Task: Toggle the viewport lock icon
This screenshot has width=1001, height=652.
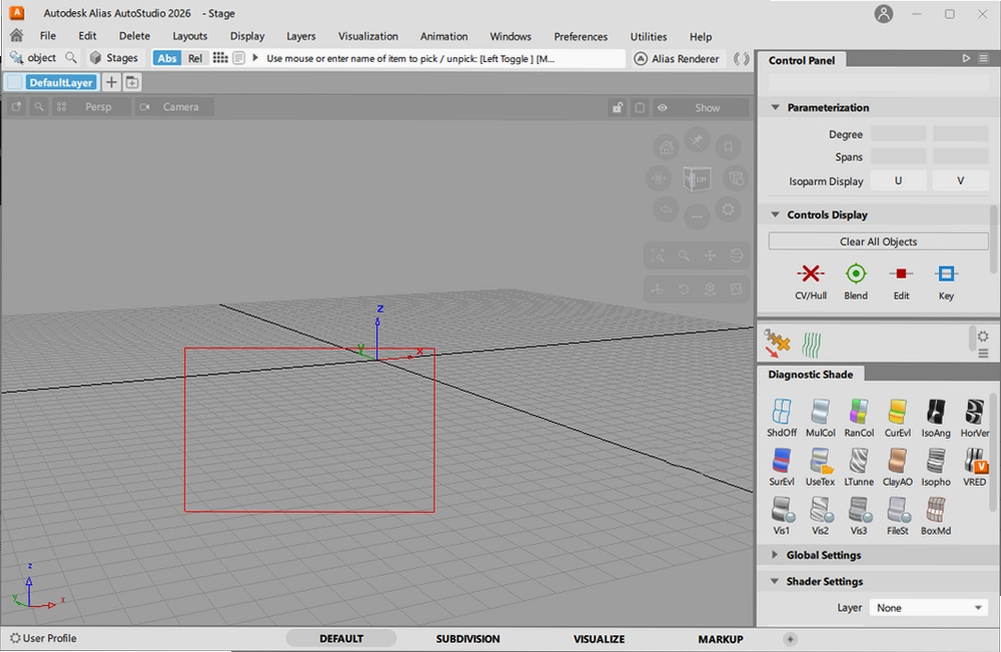Action: click(x=617, y=107)
